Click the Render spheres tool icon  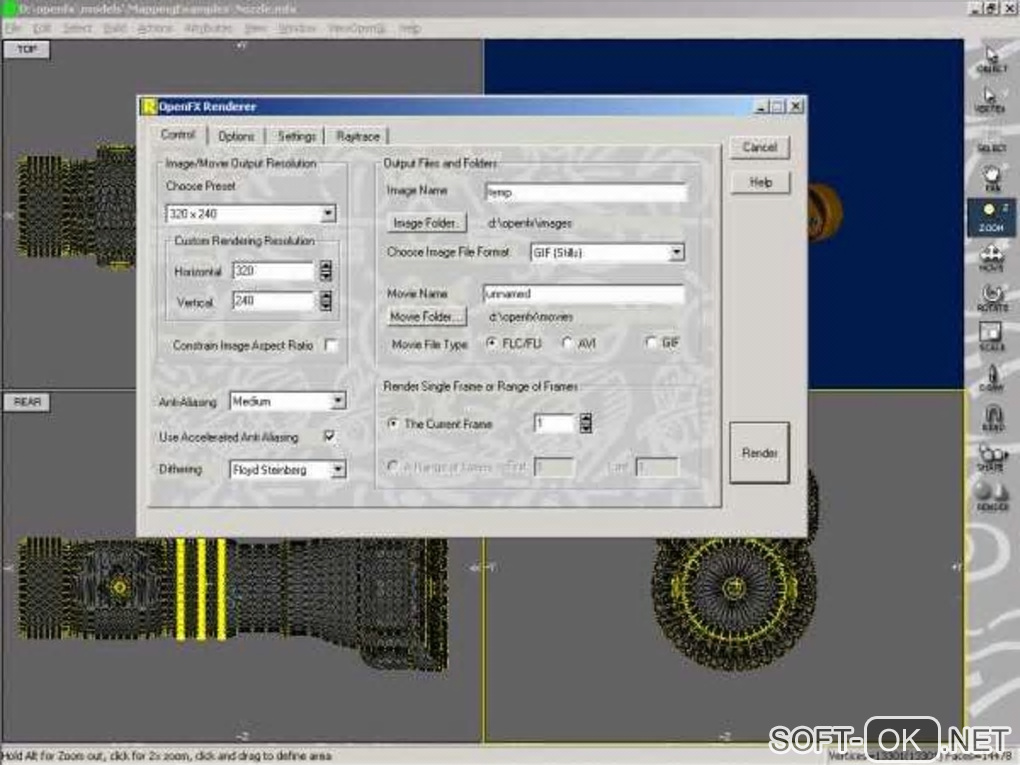(x=991, y=495)
